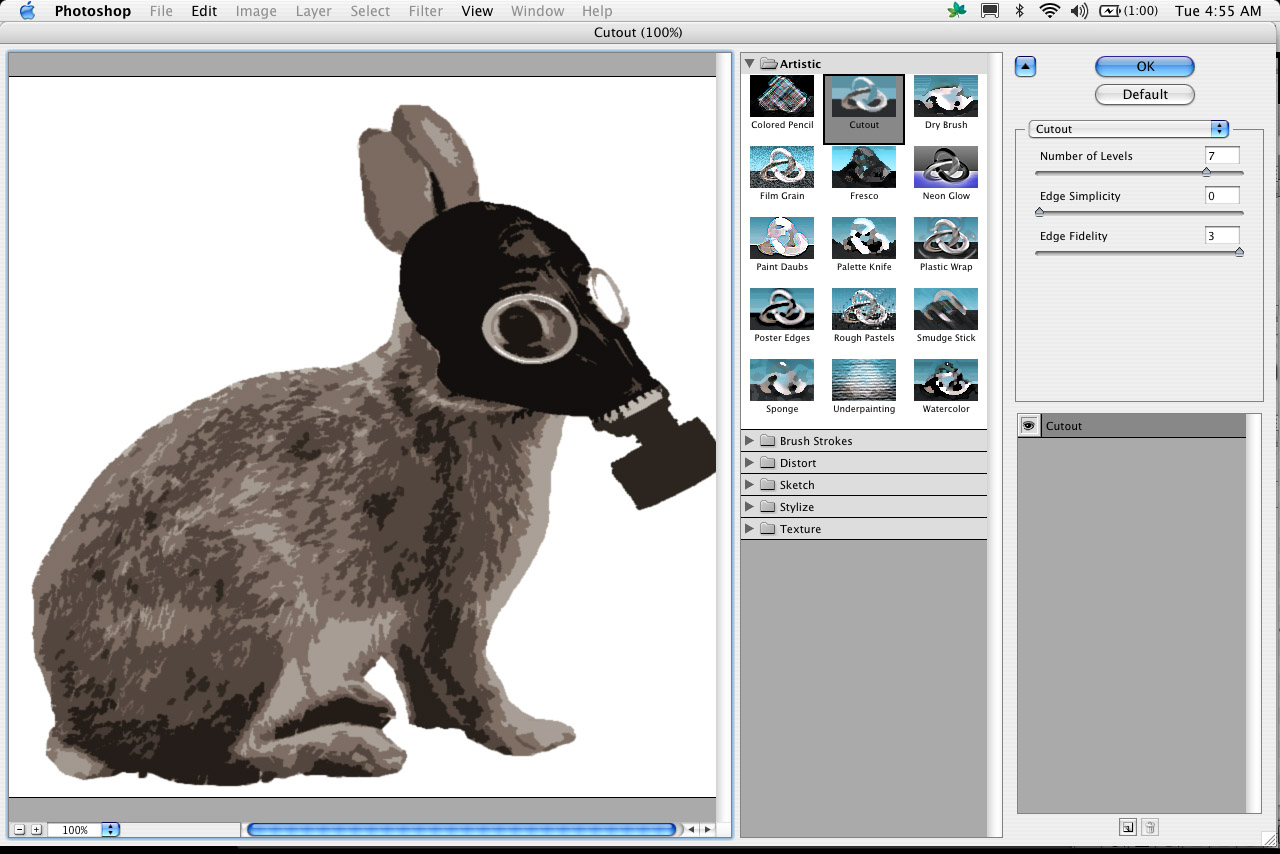Click the 100% zoom field
This screenshot has width=1280, height=854.
coord(76,830)
